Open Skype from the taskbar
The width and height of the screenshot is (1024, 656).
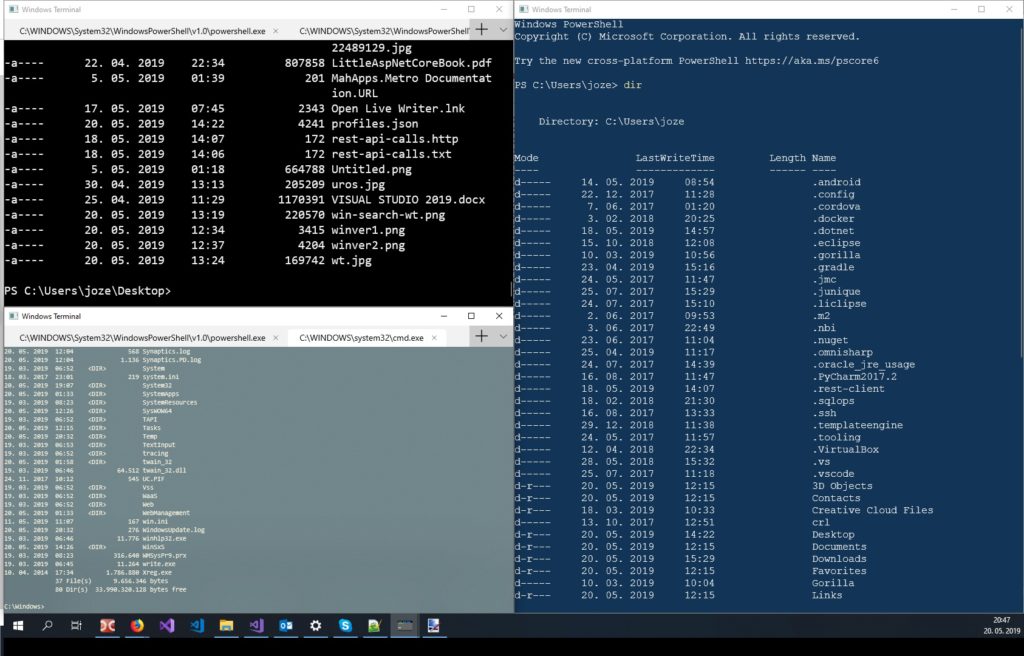[x=345, y=626]
